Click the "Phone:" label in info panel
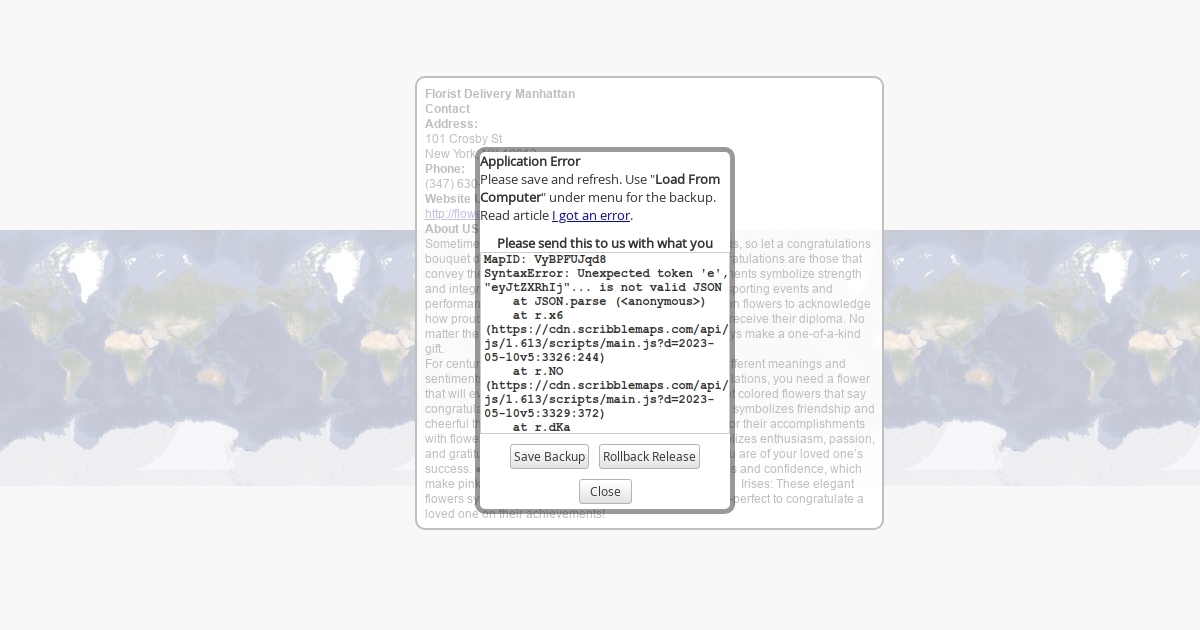 444,169
